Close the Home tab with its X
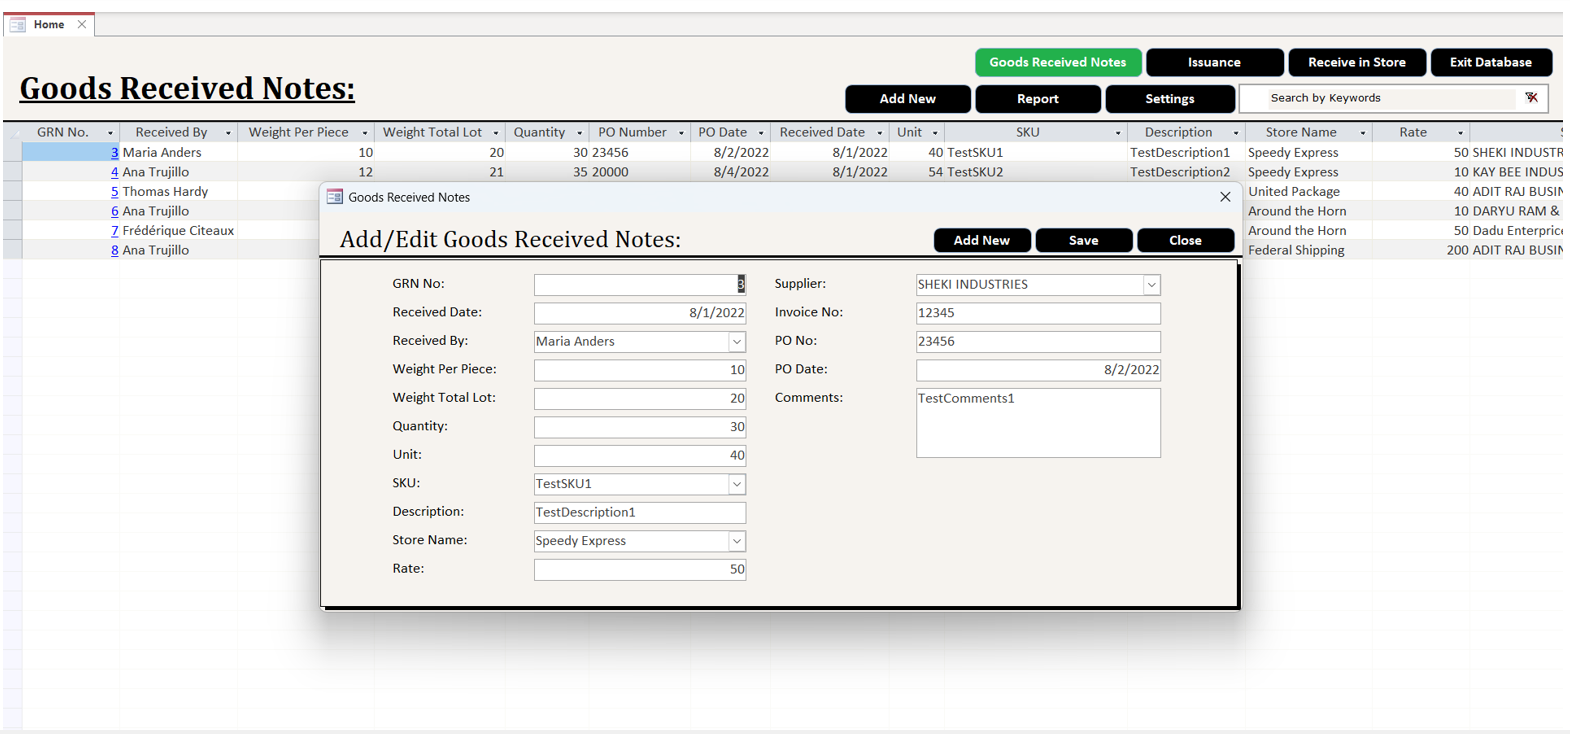The height and width of the screenshot is (734, 1570). 82,24
